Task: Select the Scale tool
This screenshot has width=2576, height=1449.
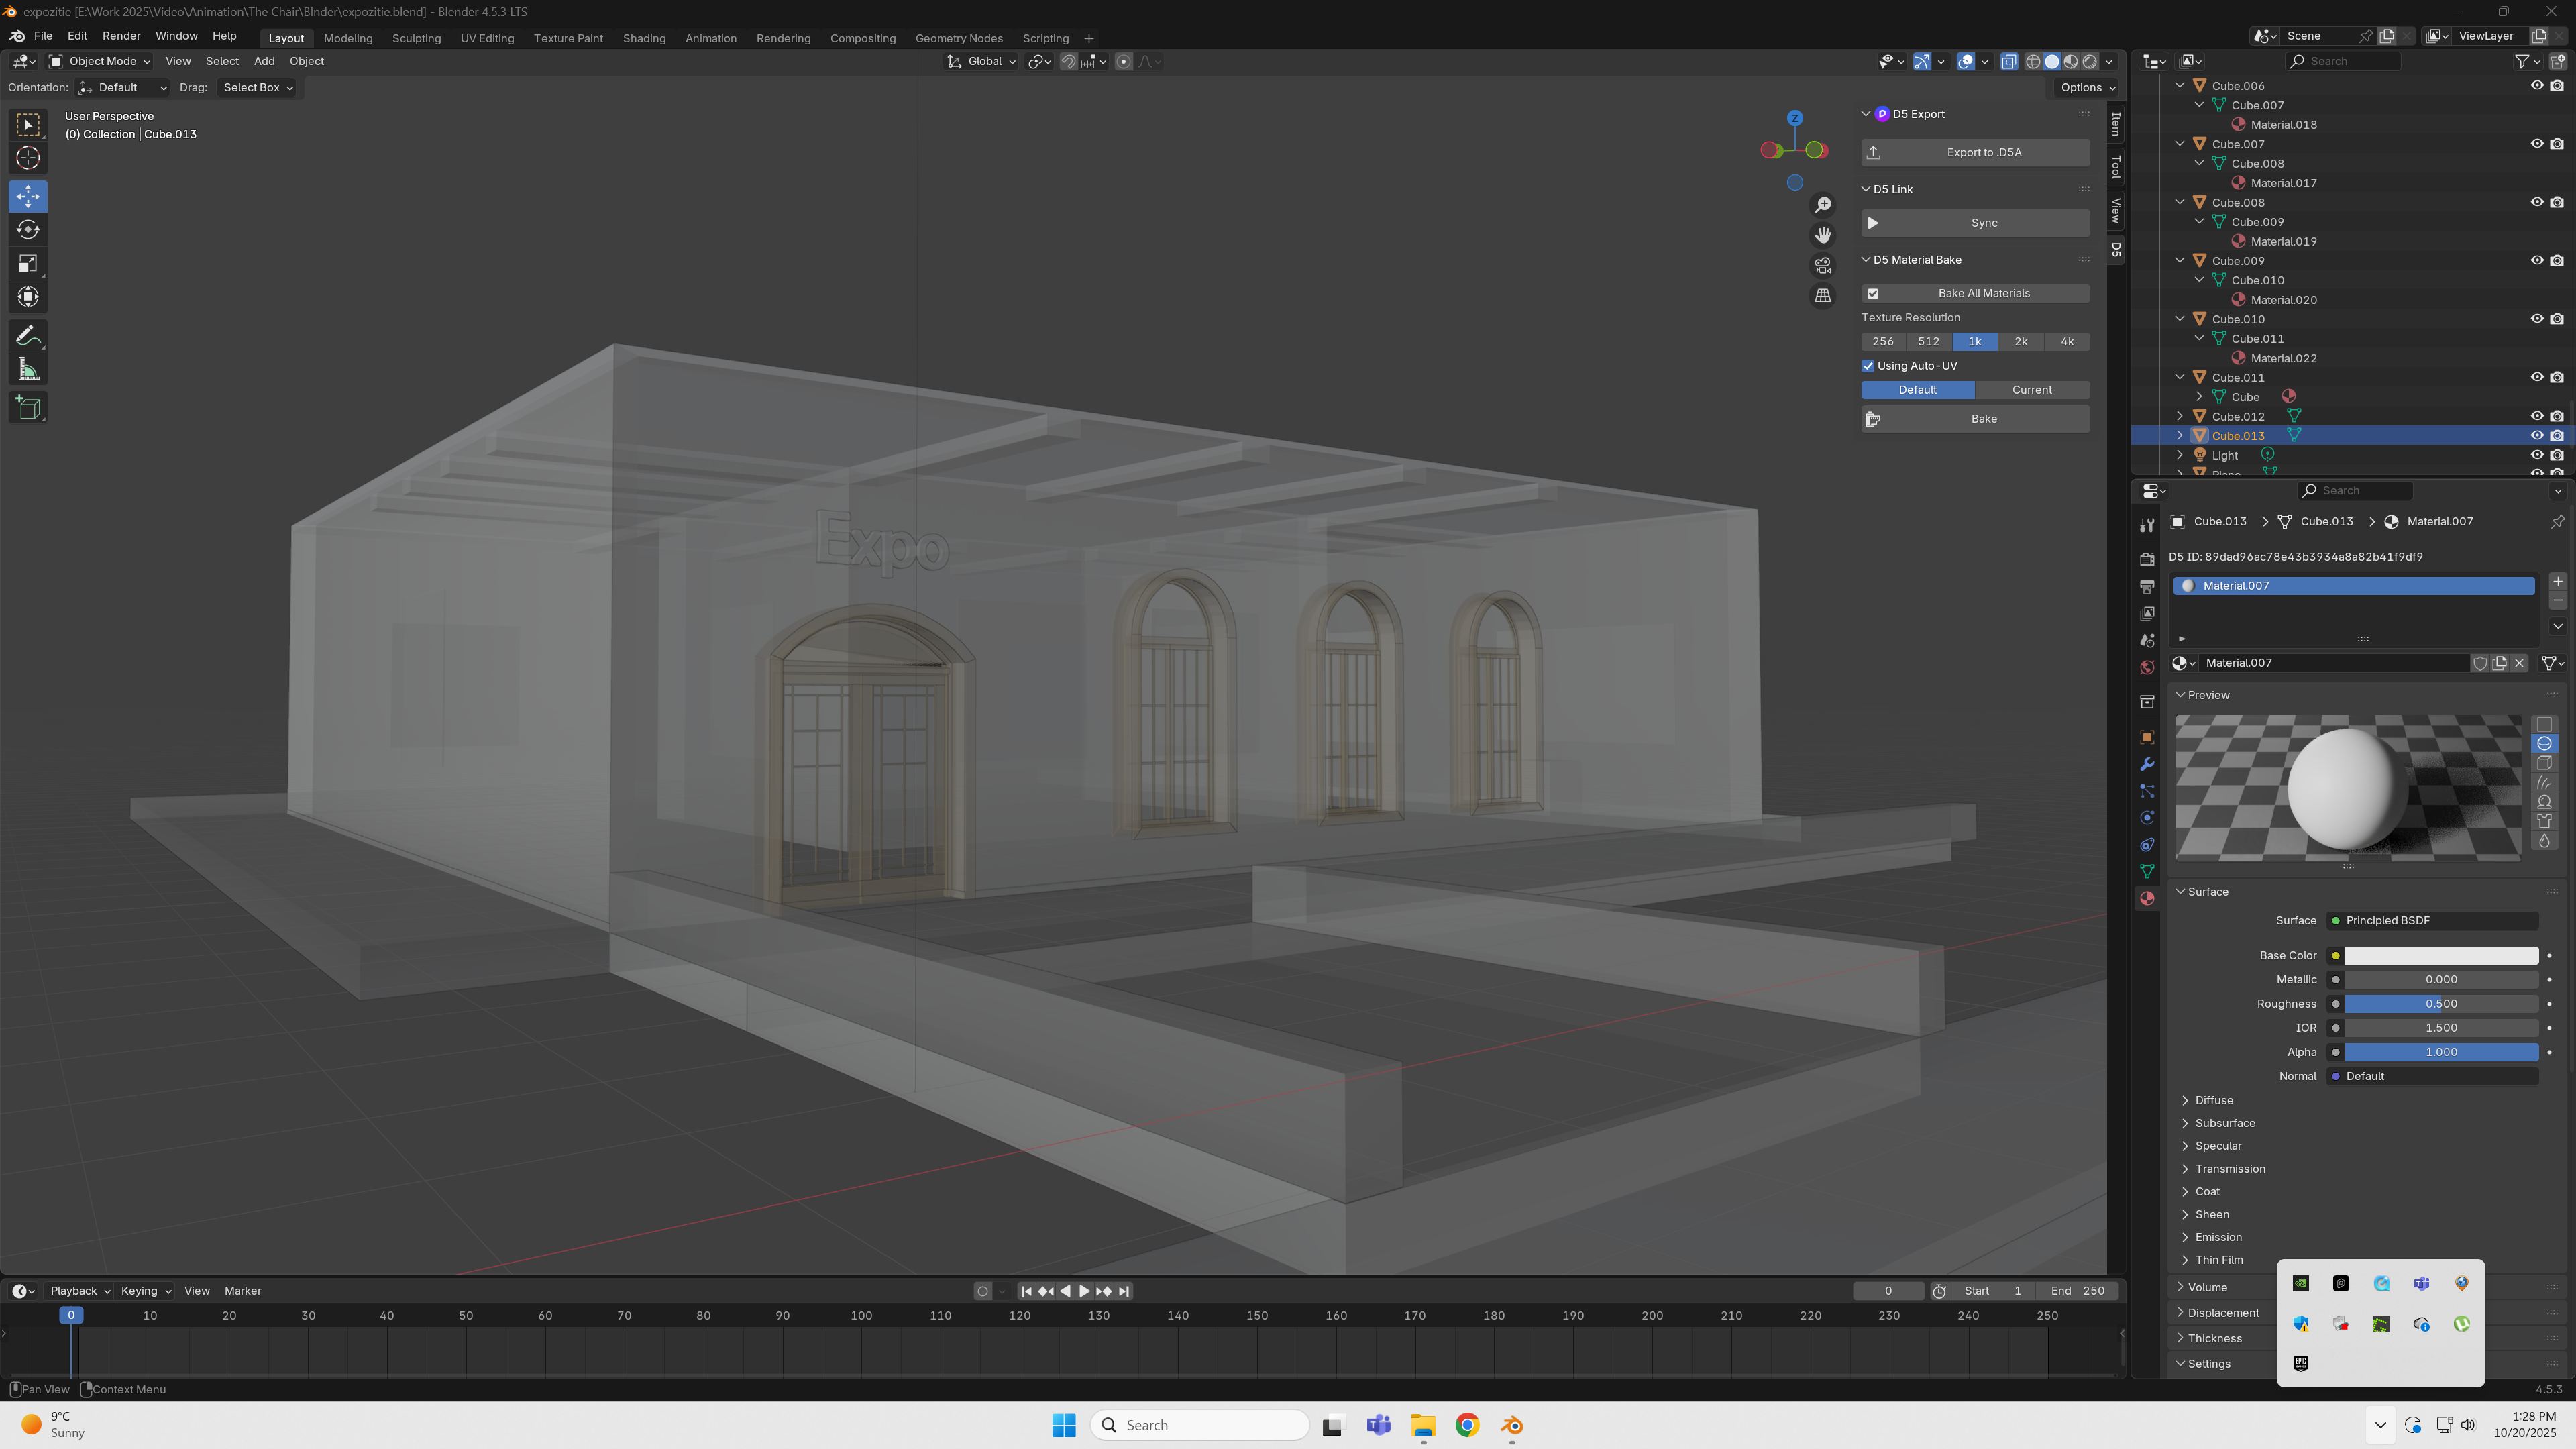Action: point(28,264)
